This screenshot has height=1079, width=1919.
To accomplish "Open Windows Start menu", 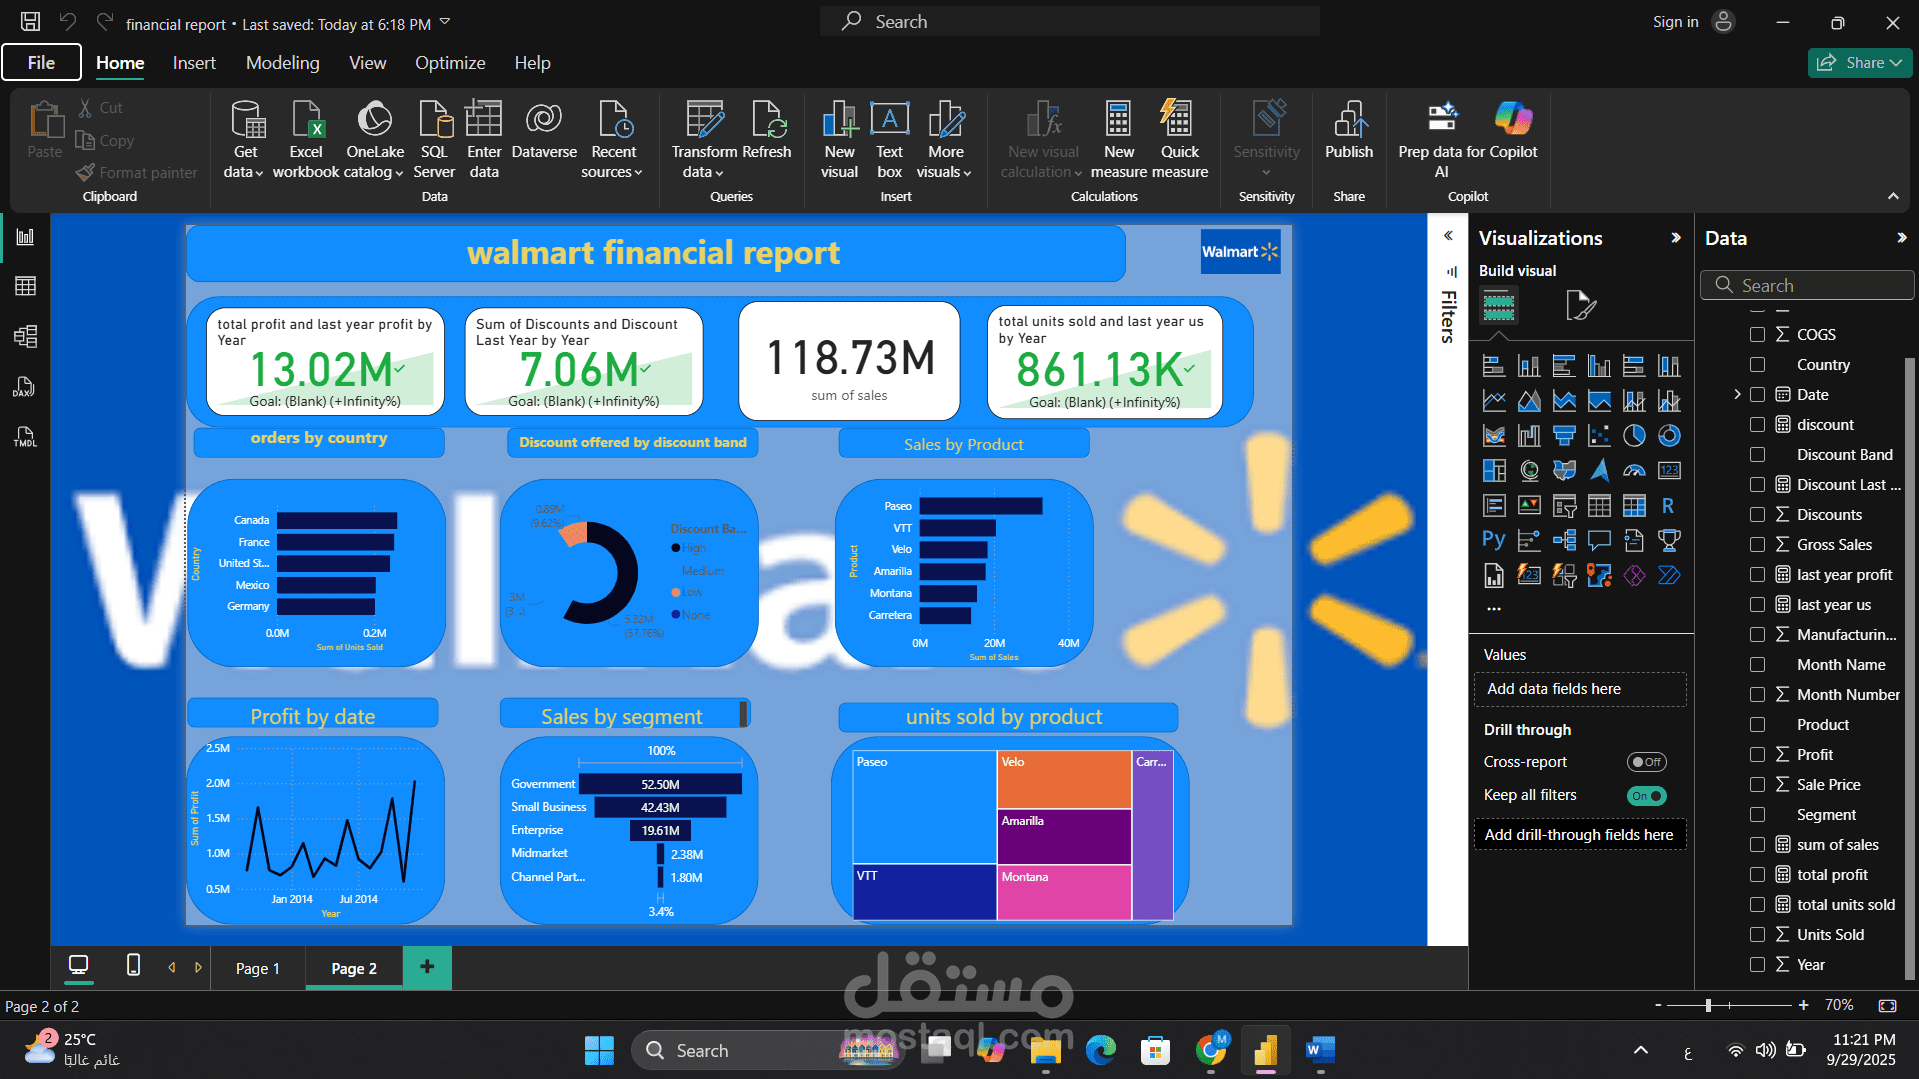I will tap(599, 1050).
